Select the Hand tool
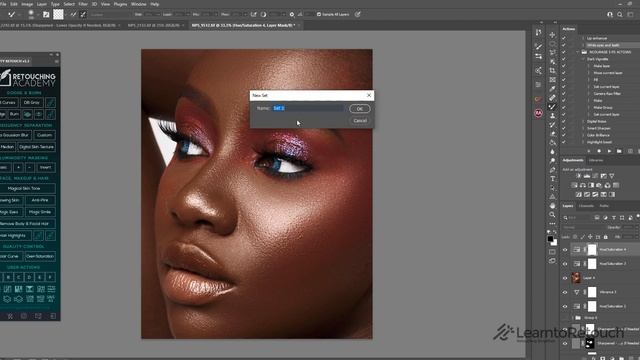The height and width of the screenshot is (360, 640). [552, 206]
